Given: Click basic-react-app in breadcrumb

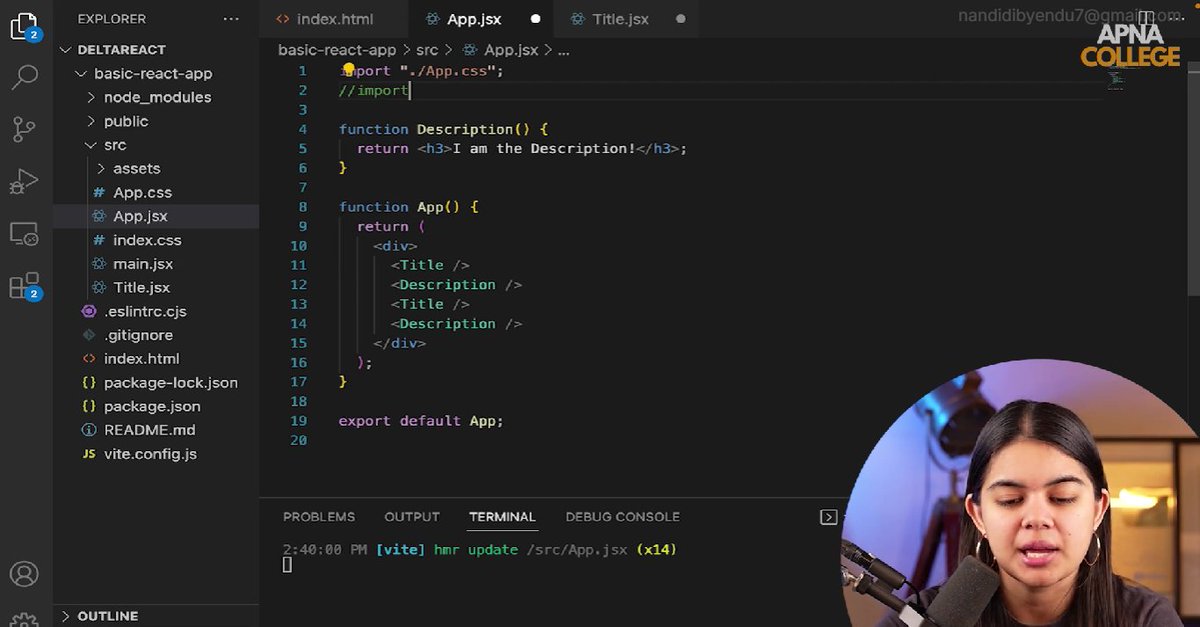Looking at the screenshot, I should [337, 49].
